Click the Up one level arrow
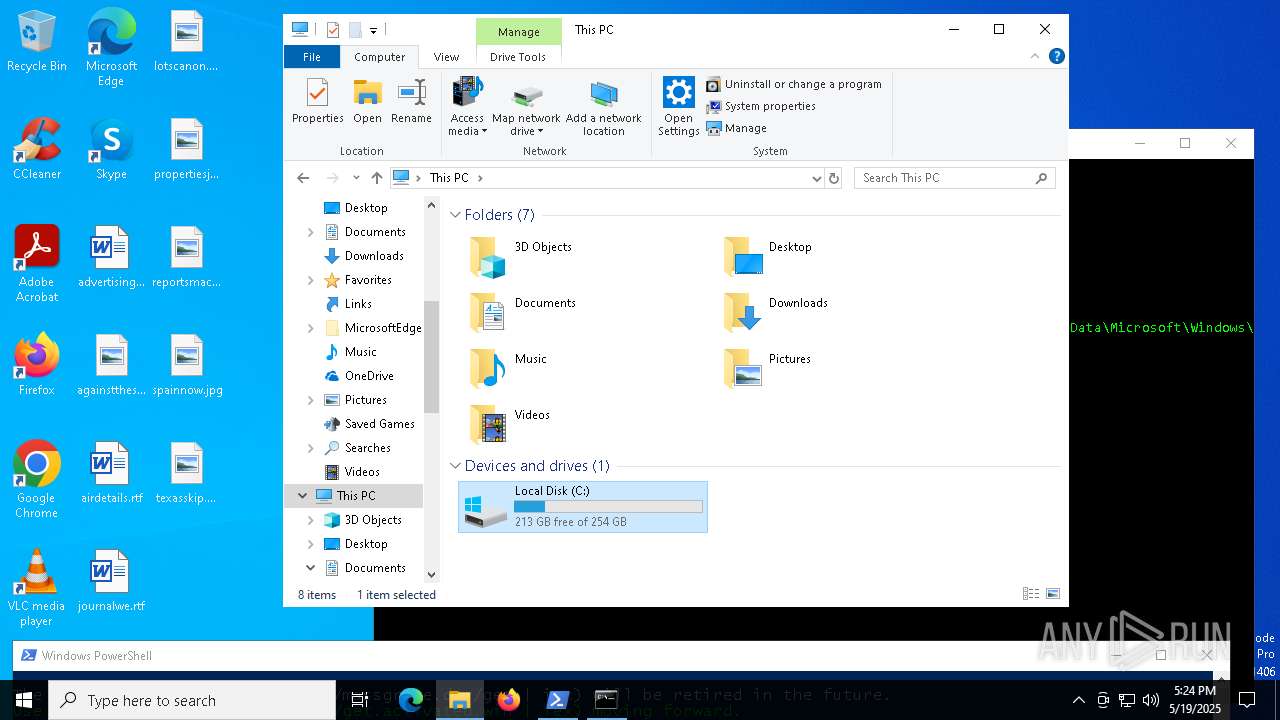The height and width of the screenshot is (720, 1280). (376, 178)
